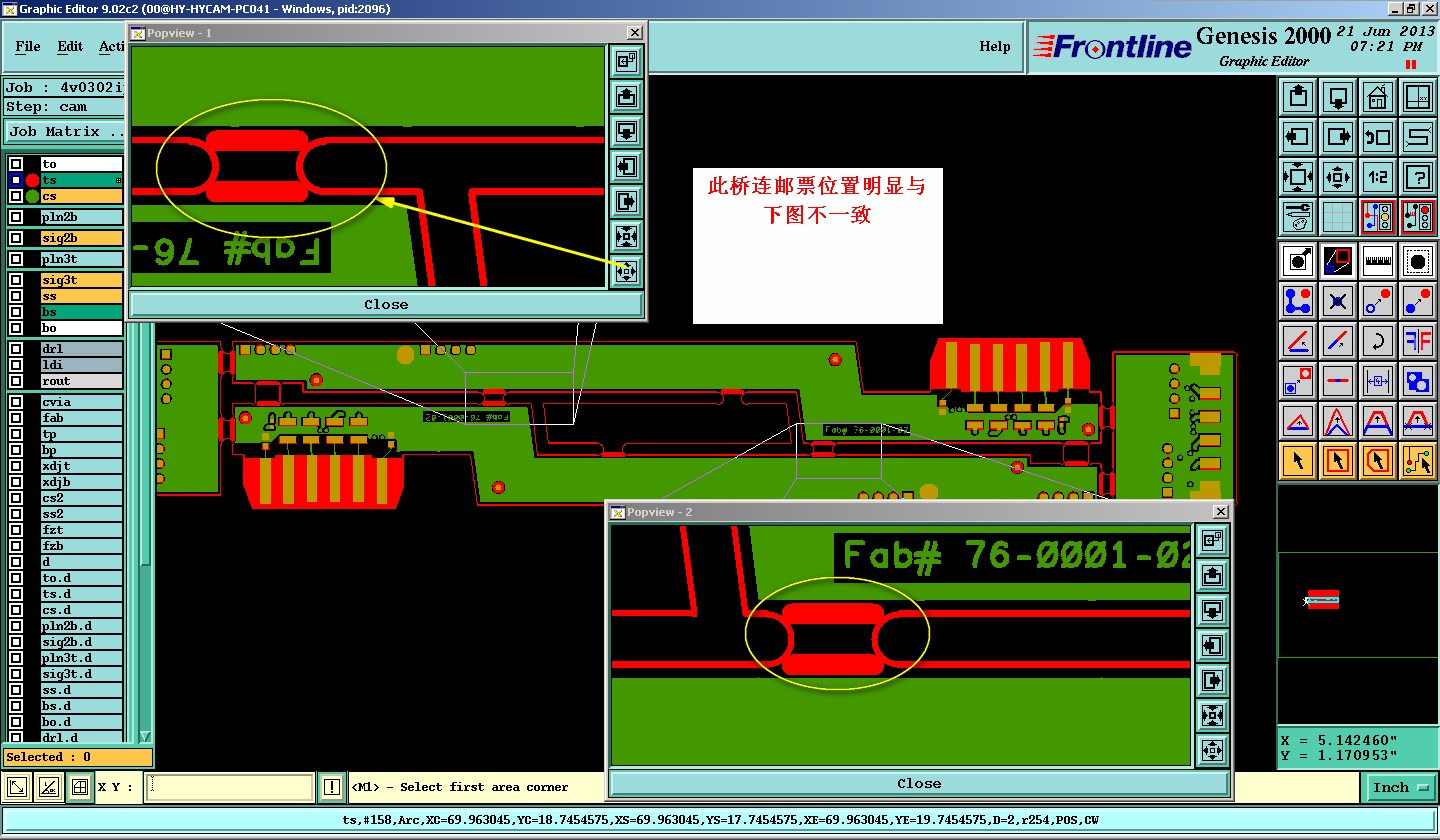Toggle checkbox for layer fab

(16, 418)
